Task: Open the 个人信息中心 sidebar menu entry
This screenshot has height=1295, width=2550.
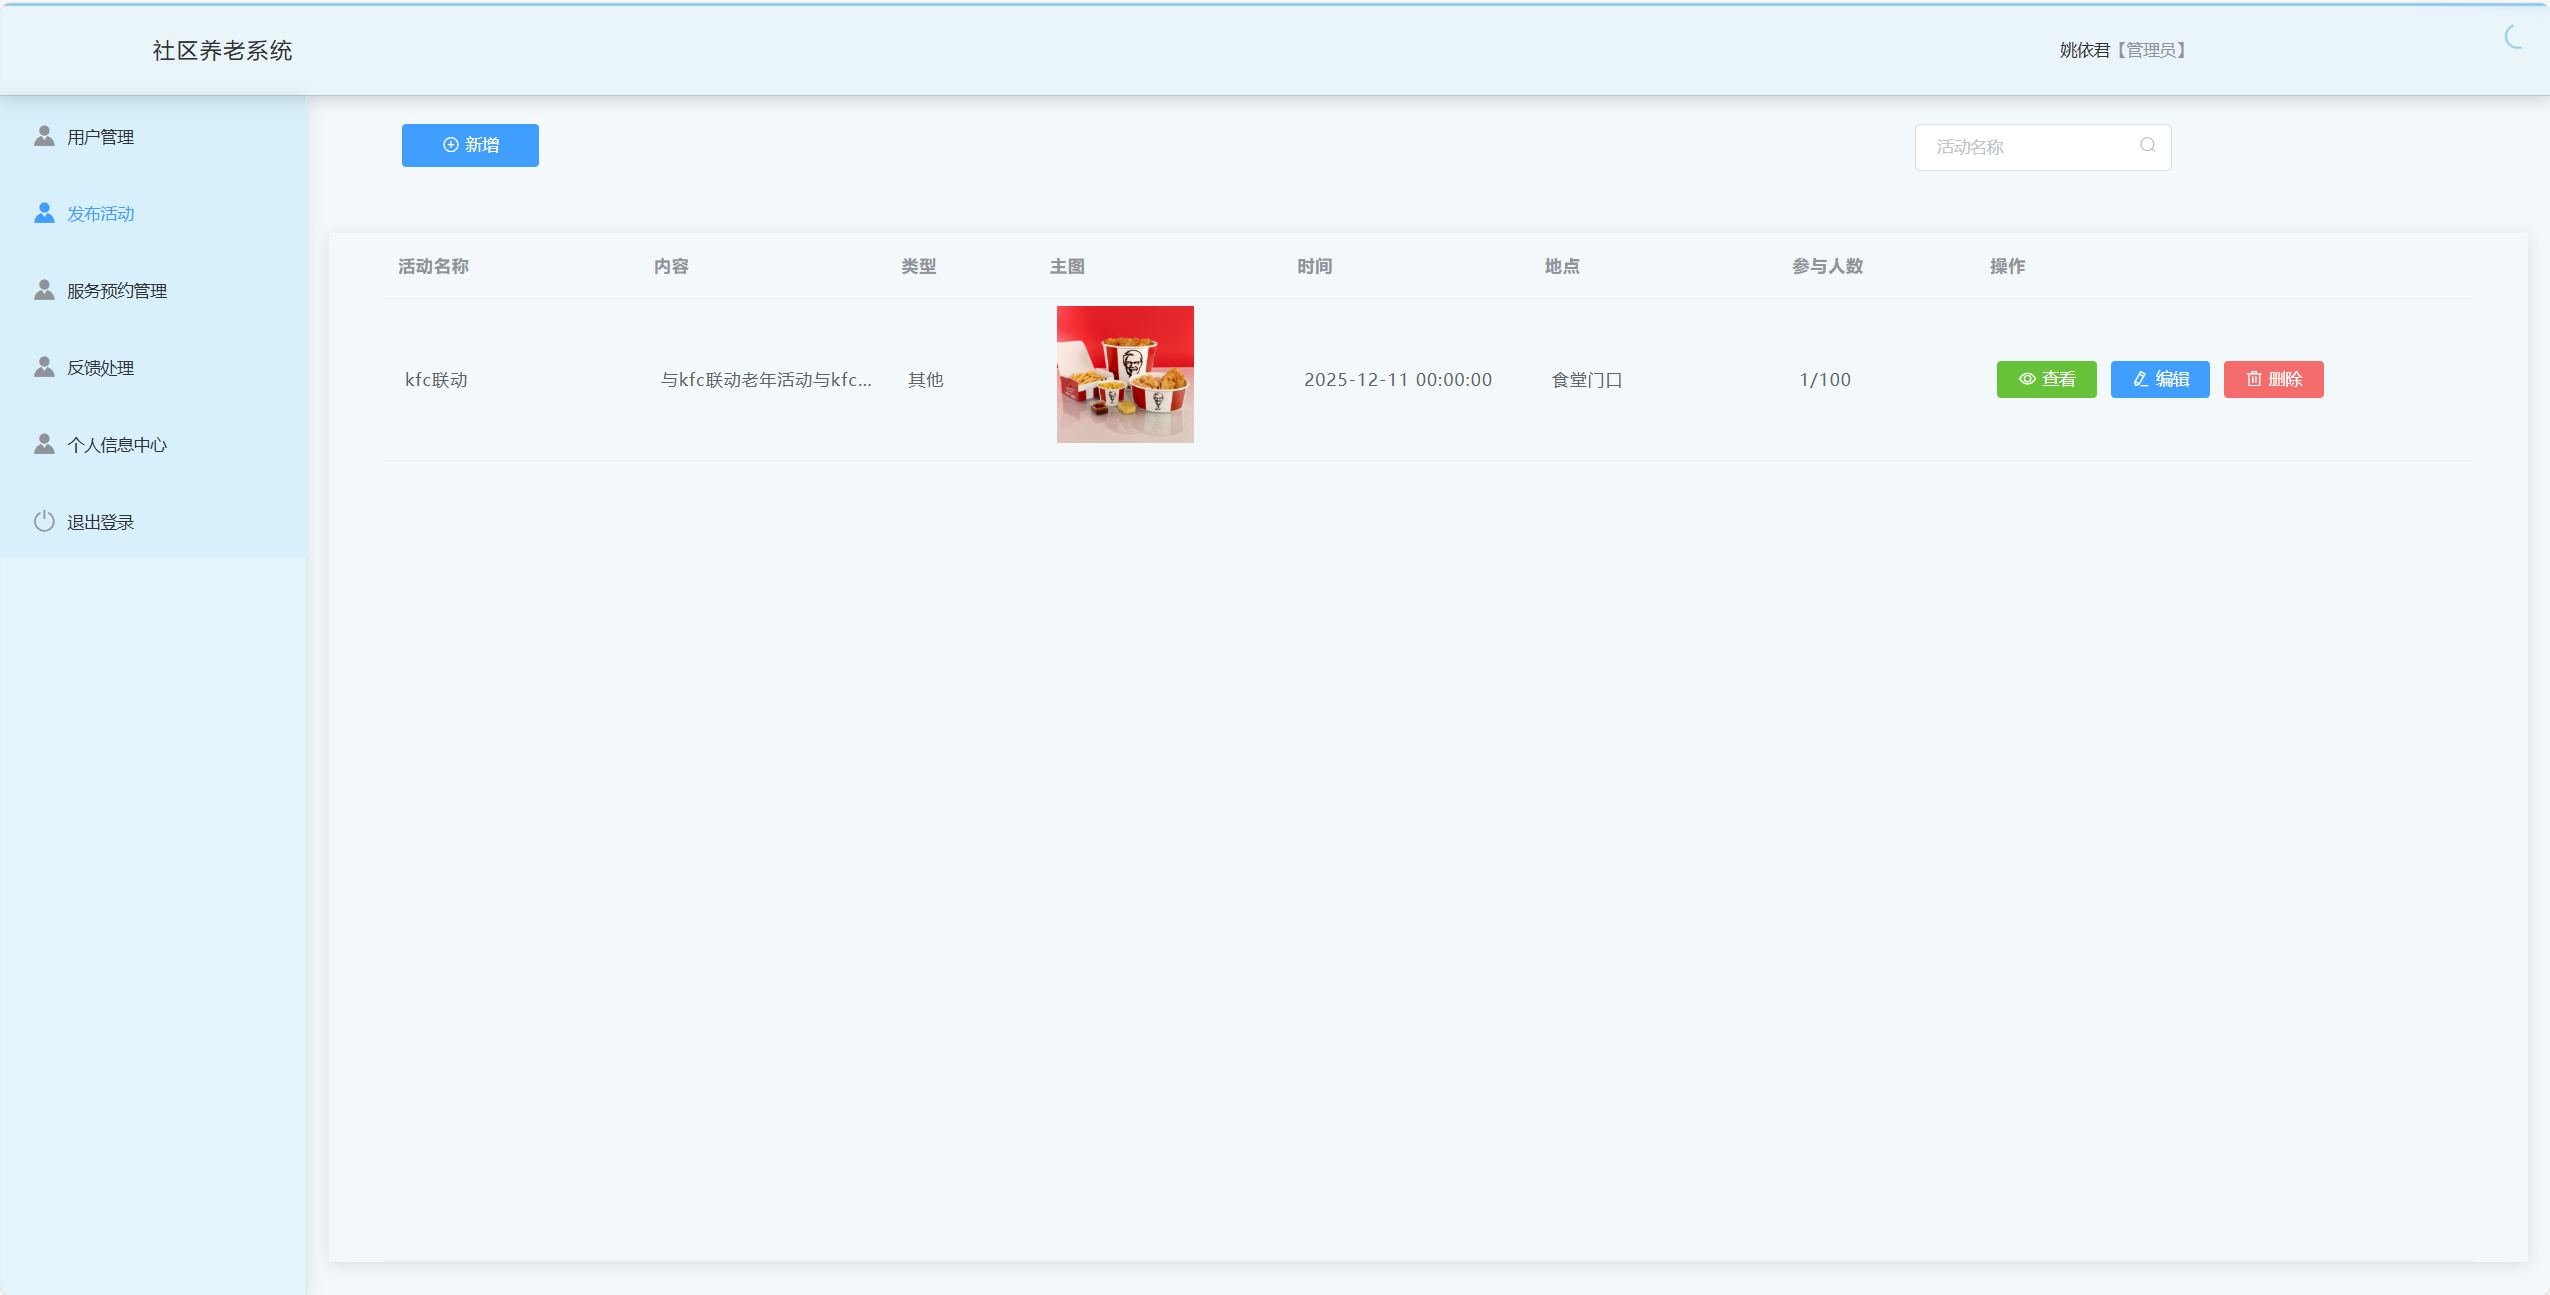Action: (117, 443)
